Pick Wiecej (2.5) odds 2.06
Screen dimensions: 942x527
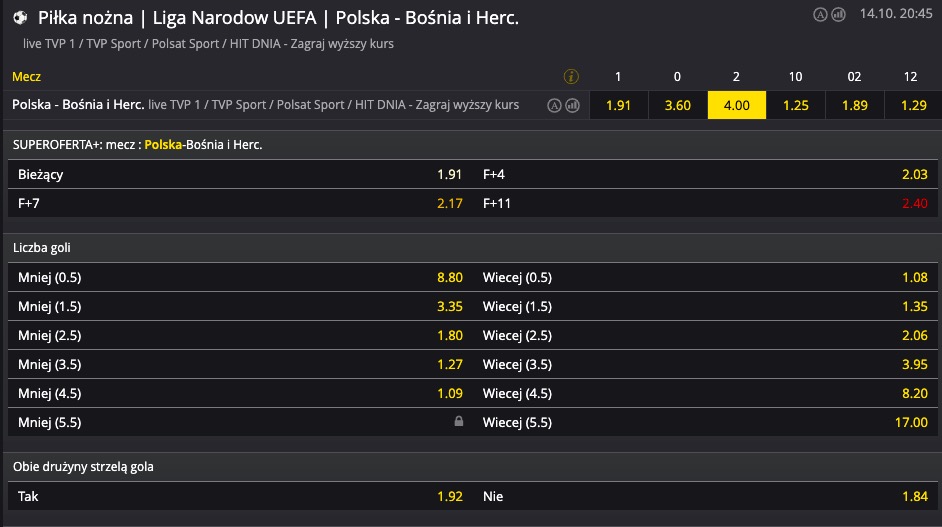coord(914,335)
